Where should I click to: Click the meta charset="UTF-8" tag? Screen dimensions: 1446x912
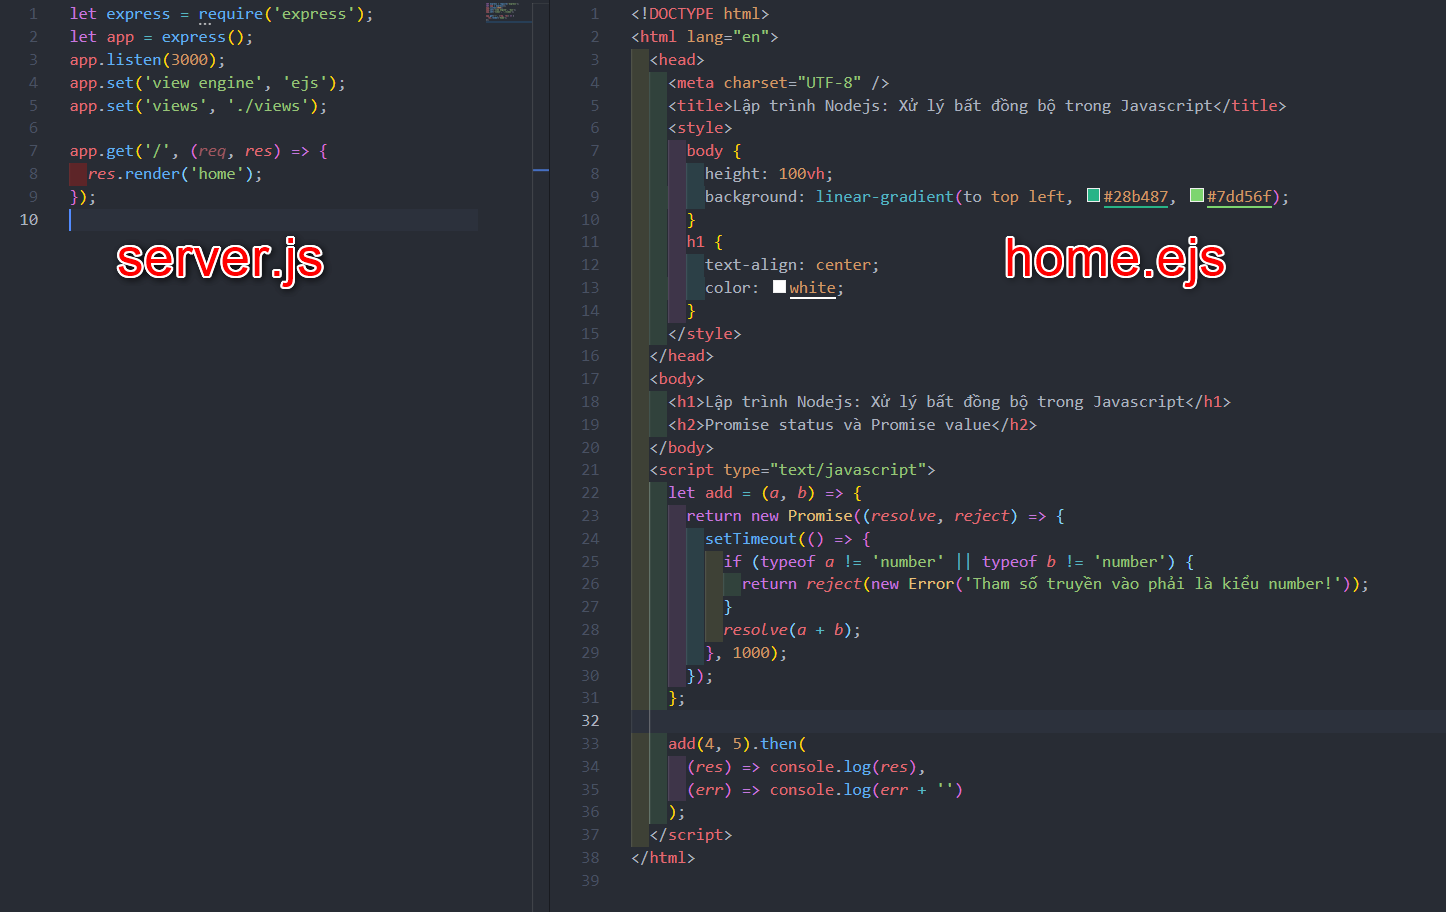click(778, 83)
